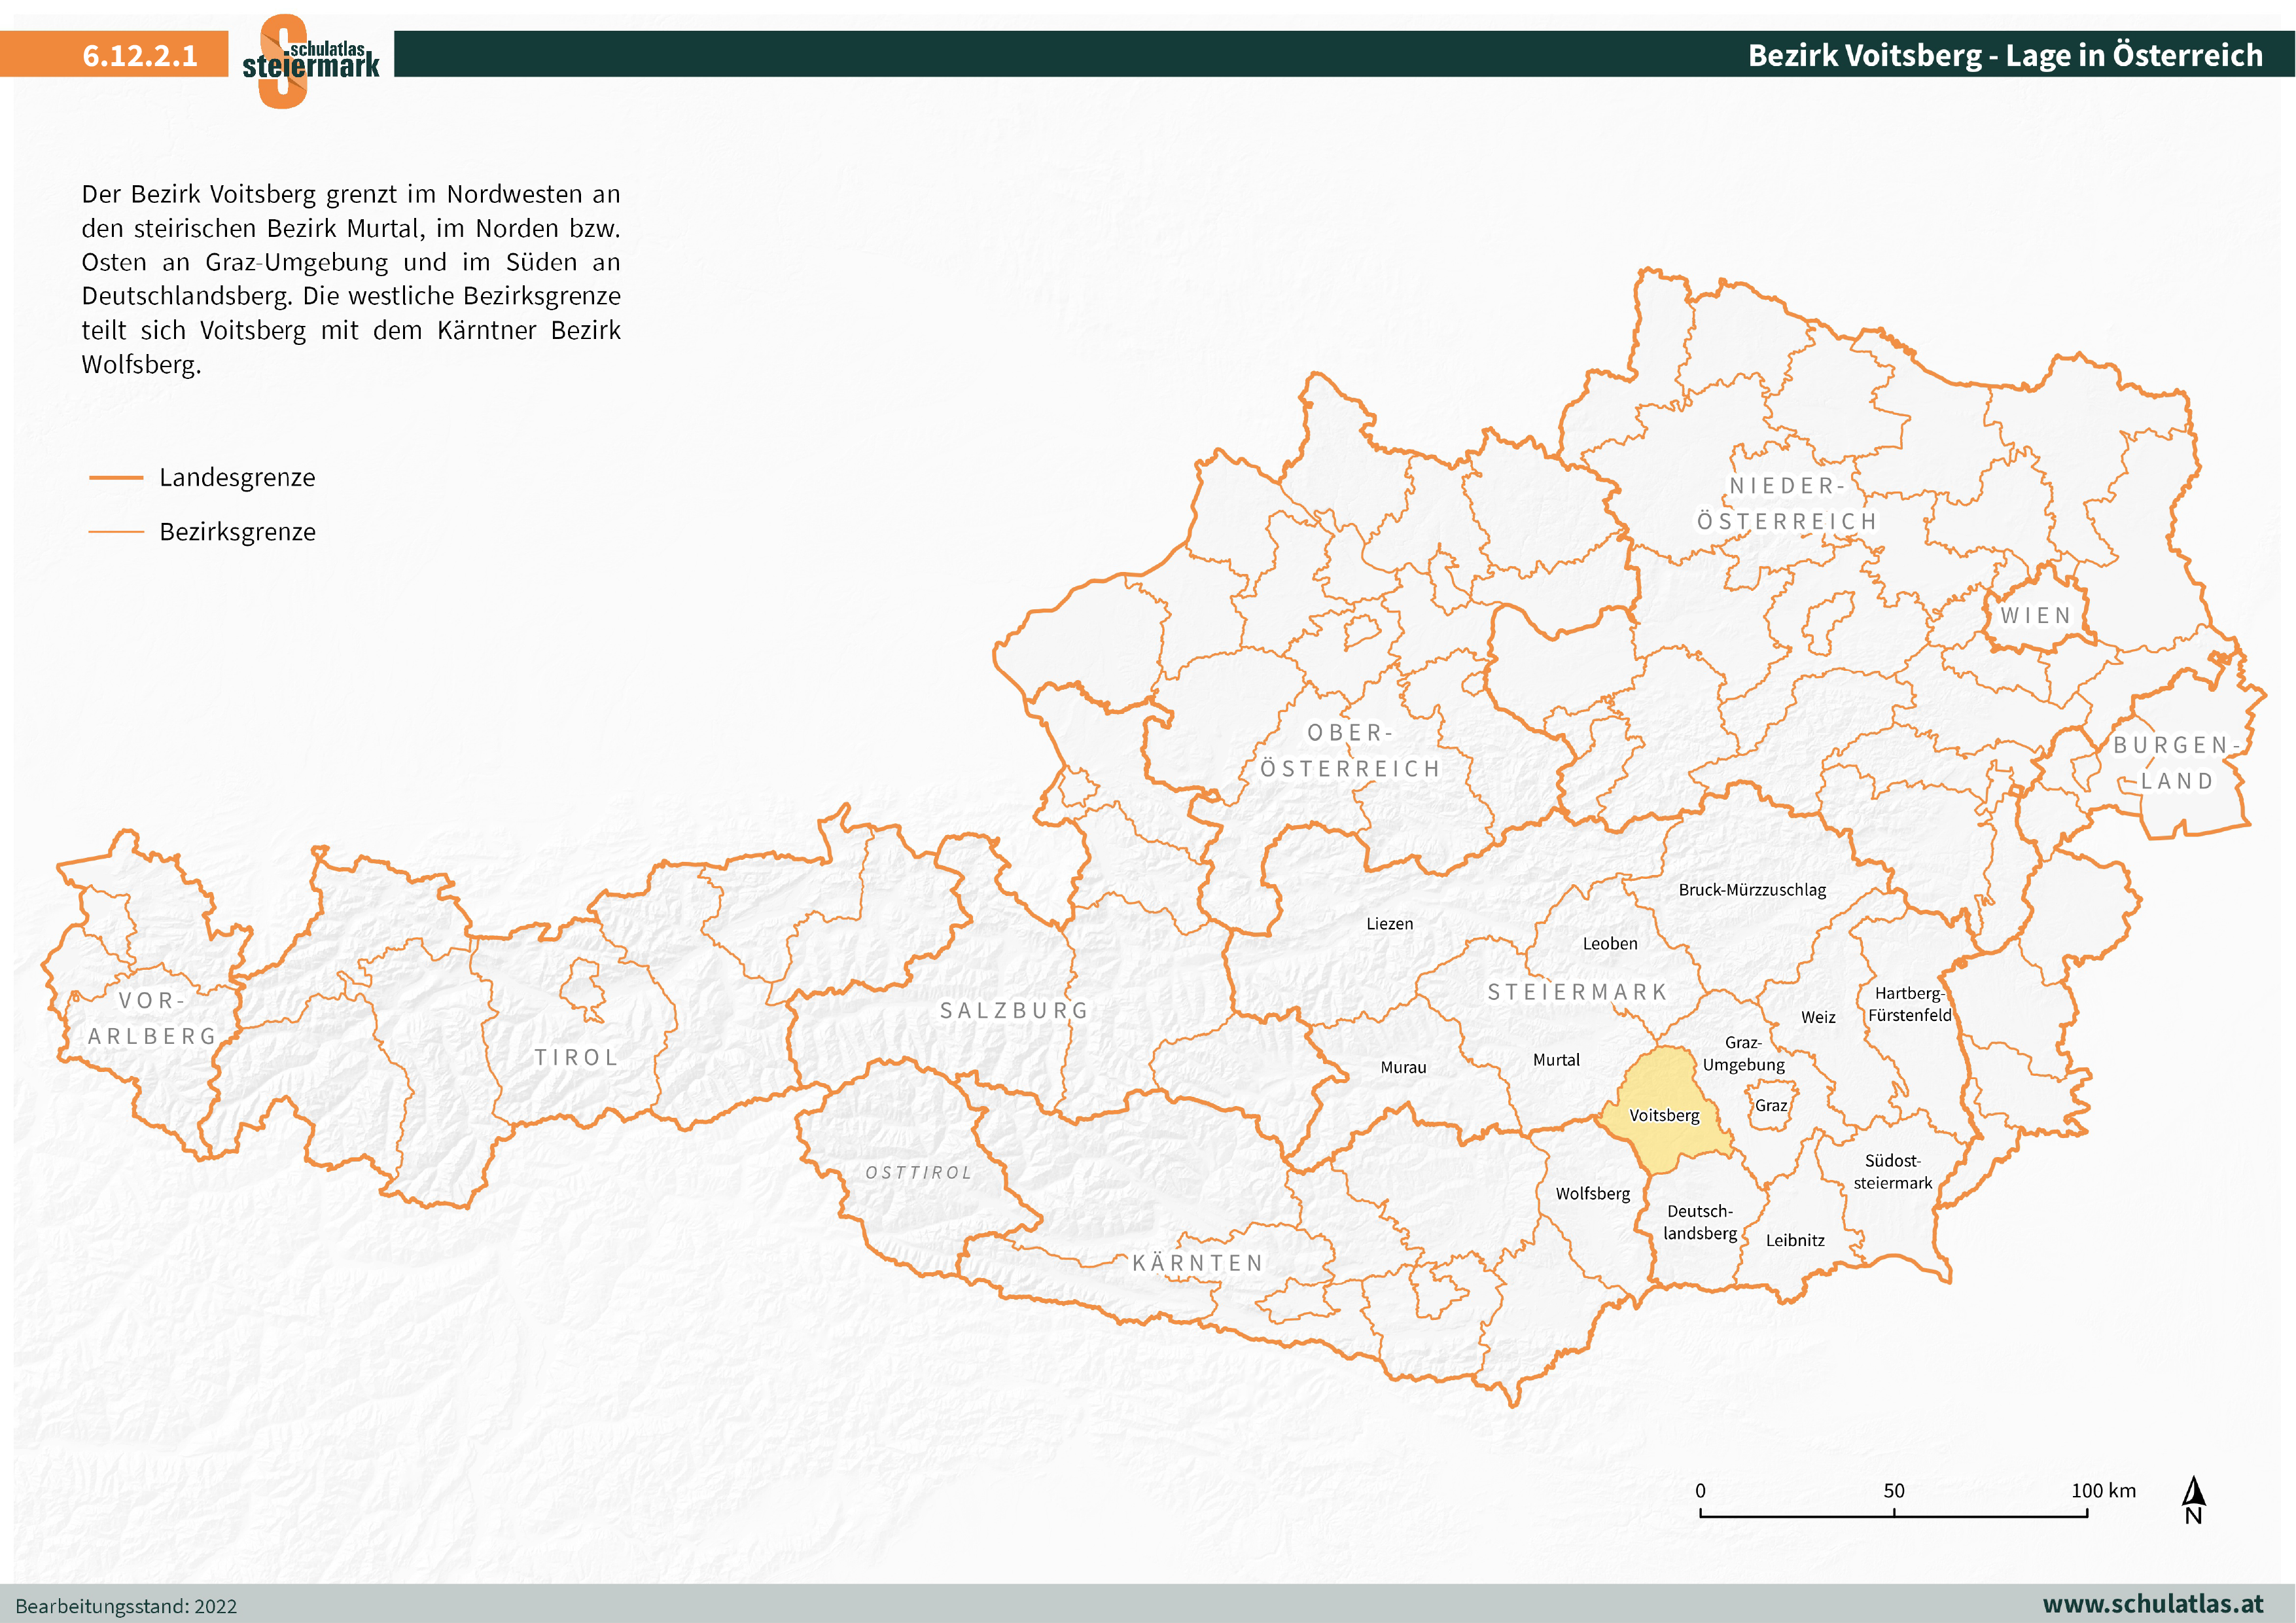This screenshot has height=1623, width=2296.
Task: Click the thick Landesgrenze legend line
Action: tap(116, 478)
